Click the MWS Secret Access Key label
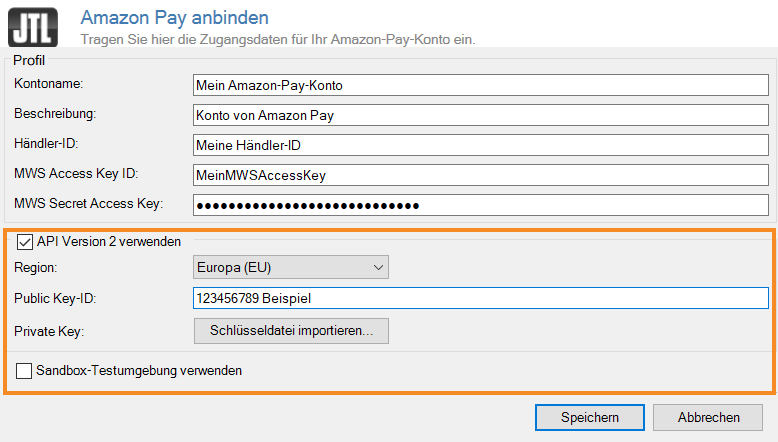 coord(88,204)
